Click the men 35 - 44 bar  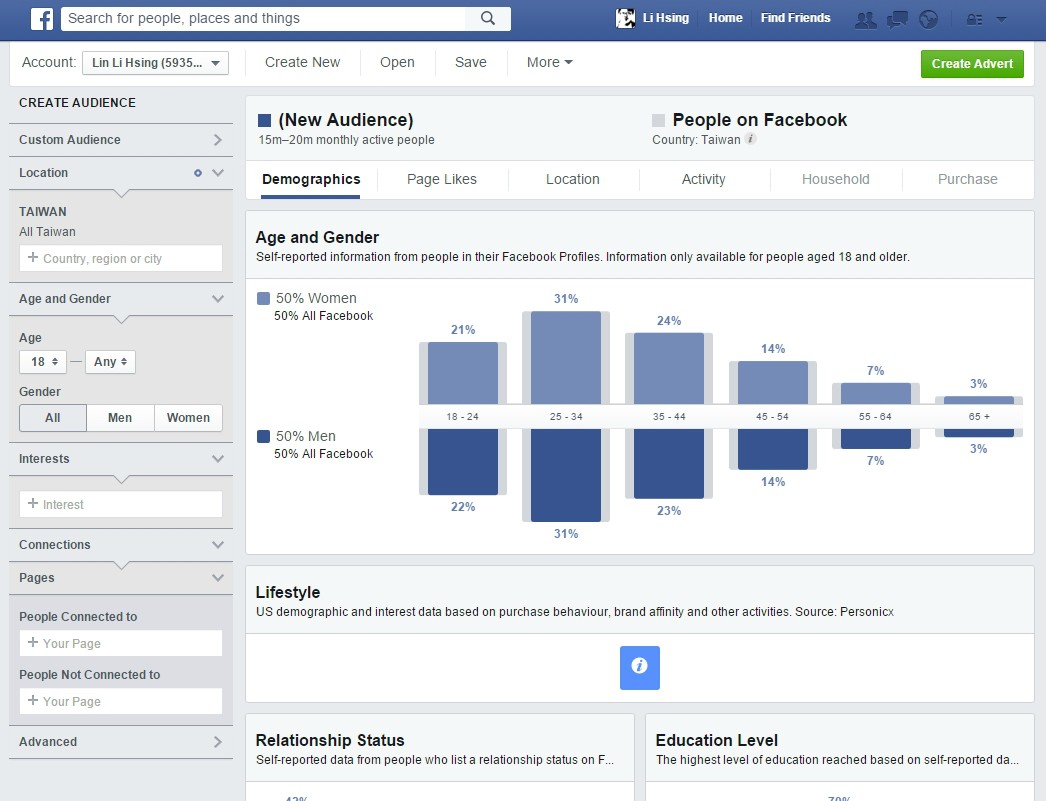[x=669, y=464]
